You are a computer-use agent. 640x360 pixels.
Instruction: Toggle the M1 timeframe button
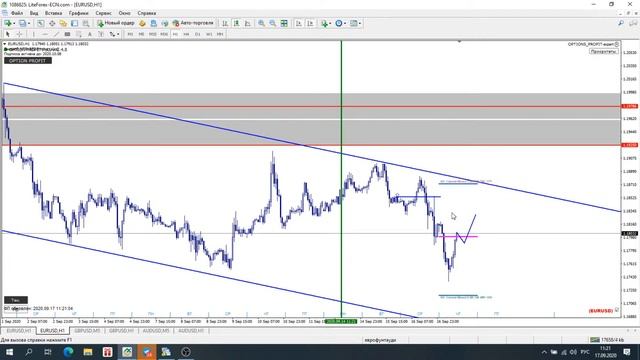pos(130,34)
